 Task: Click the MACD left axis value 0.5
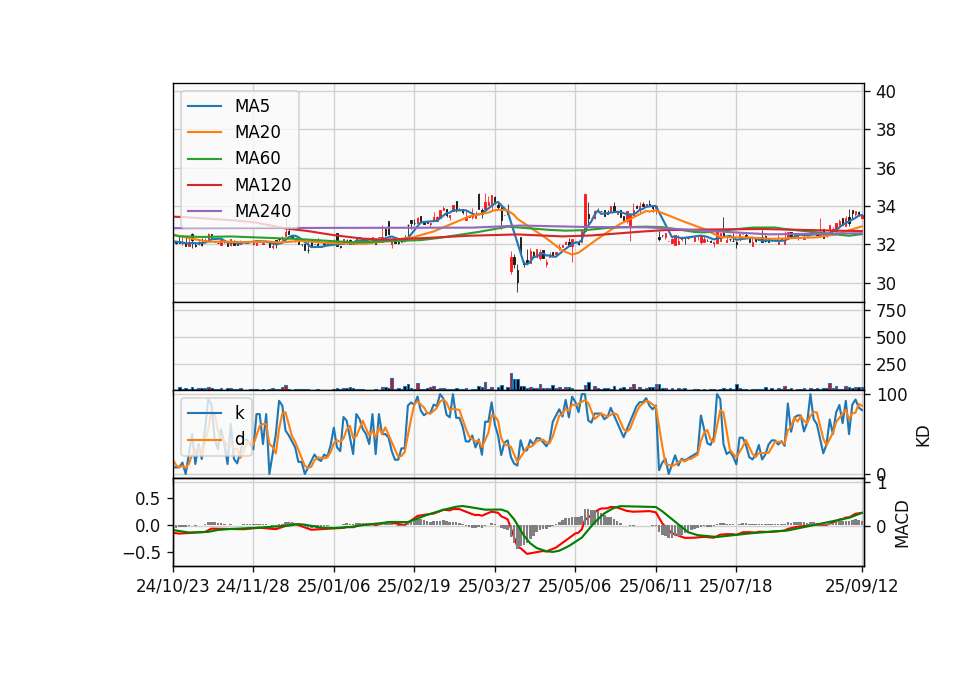pyautogui.click(x=148, y=499)
